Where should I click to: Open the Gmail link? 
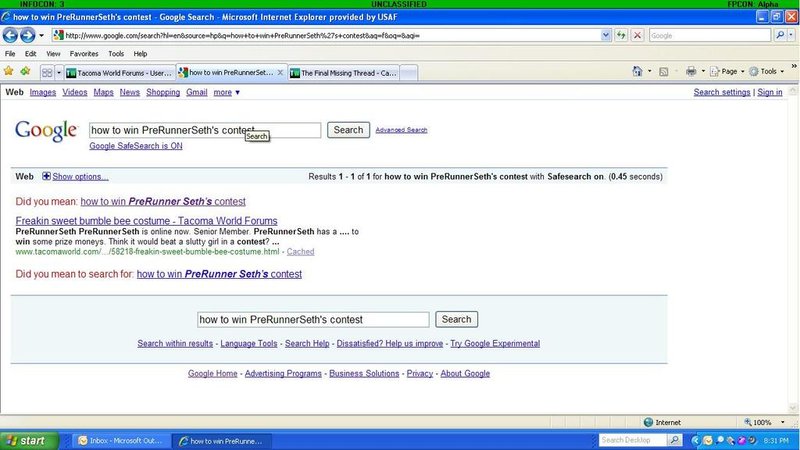[x=196, y=92]
